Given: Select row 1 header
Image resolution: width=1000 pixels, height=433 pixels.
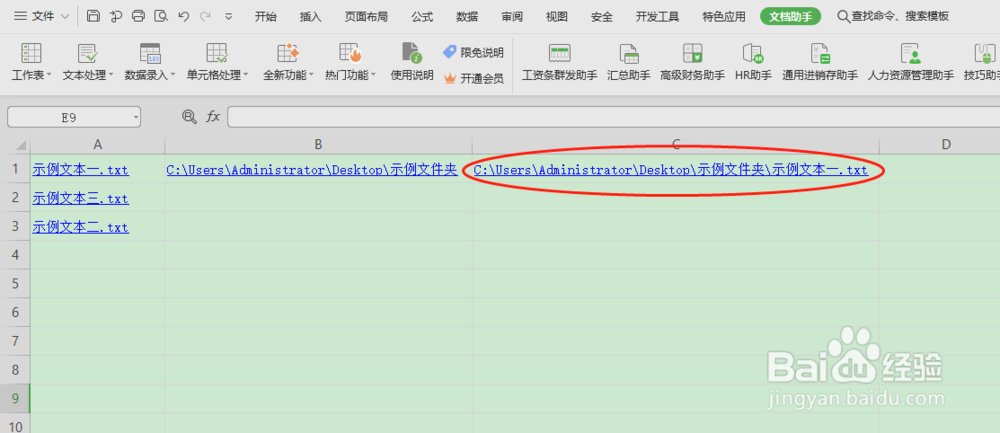Looking at the screenshot, I should [x=15, y=170].
